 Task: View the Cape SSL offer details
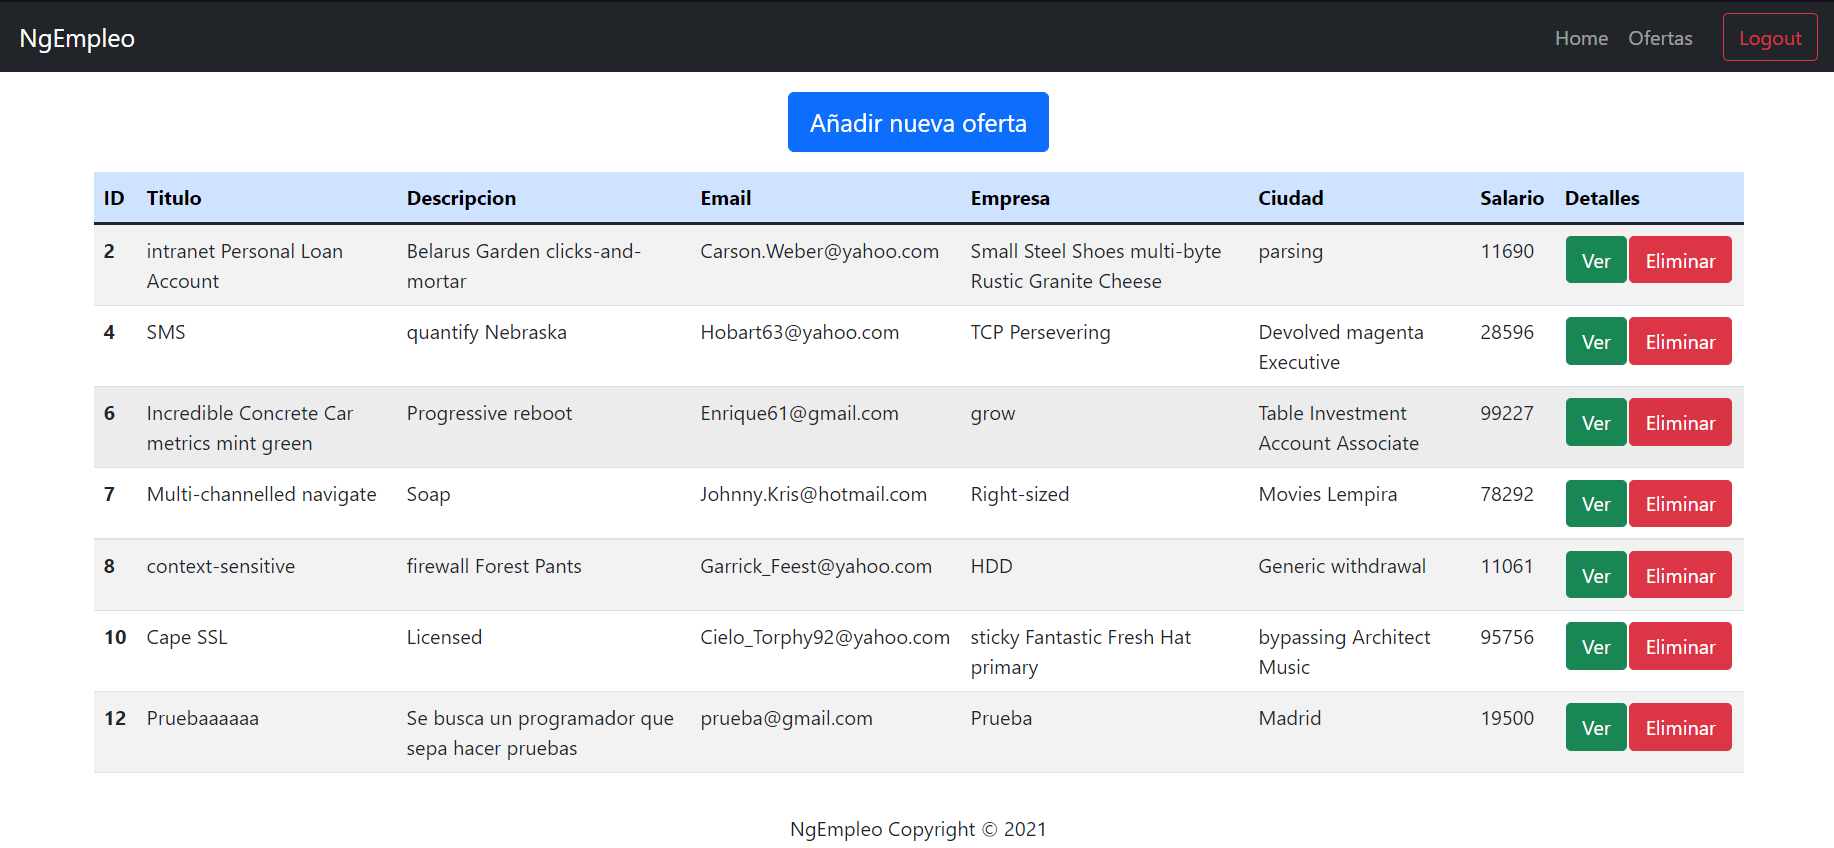(1595, 646)
